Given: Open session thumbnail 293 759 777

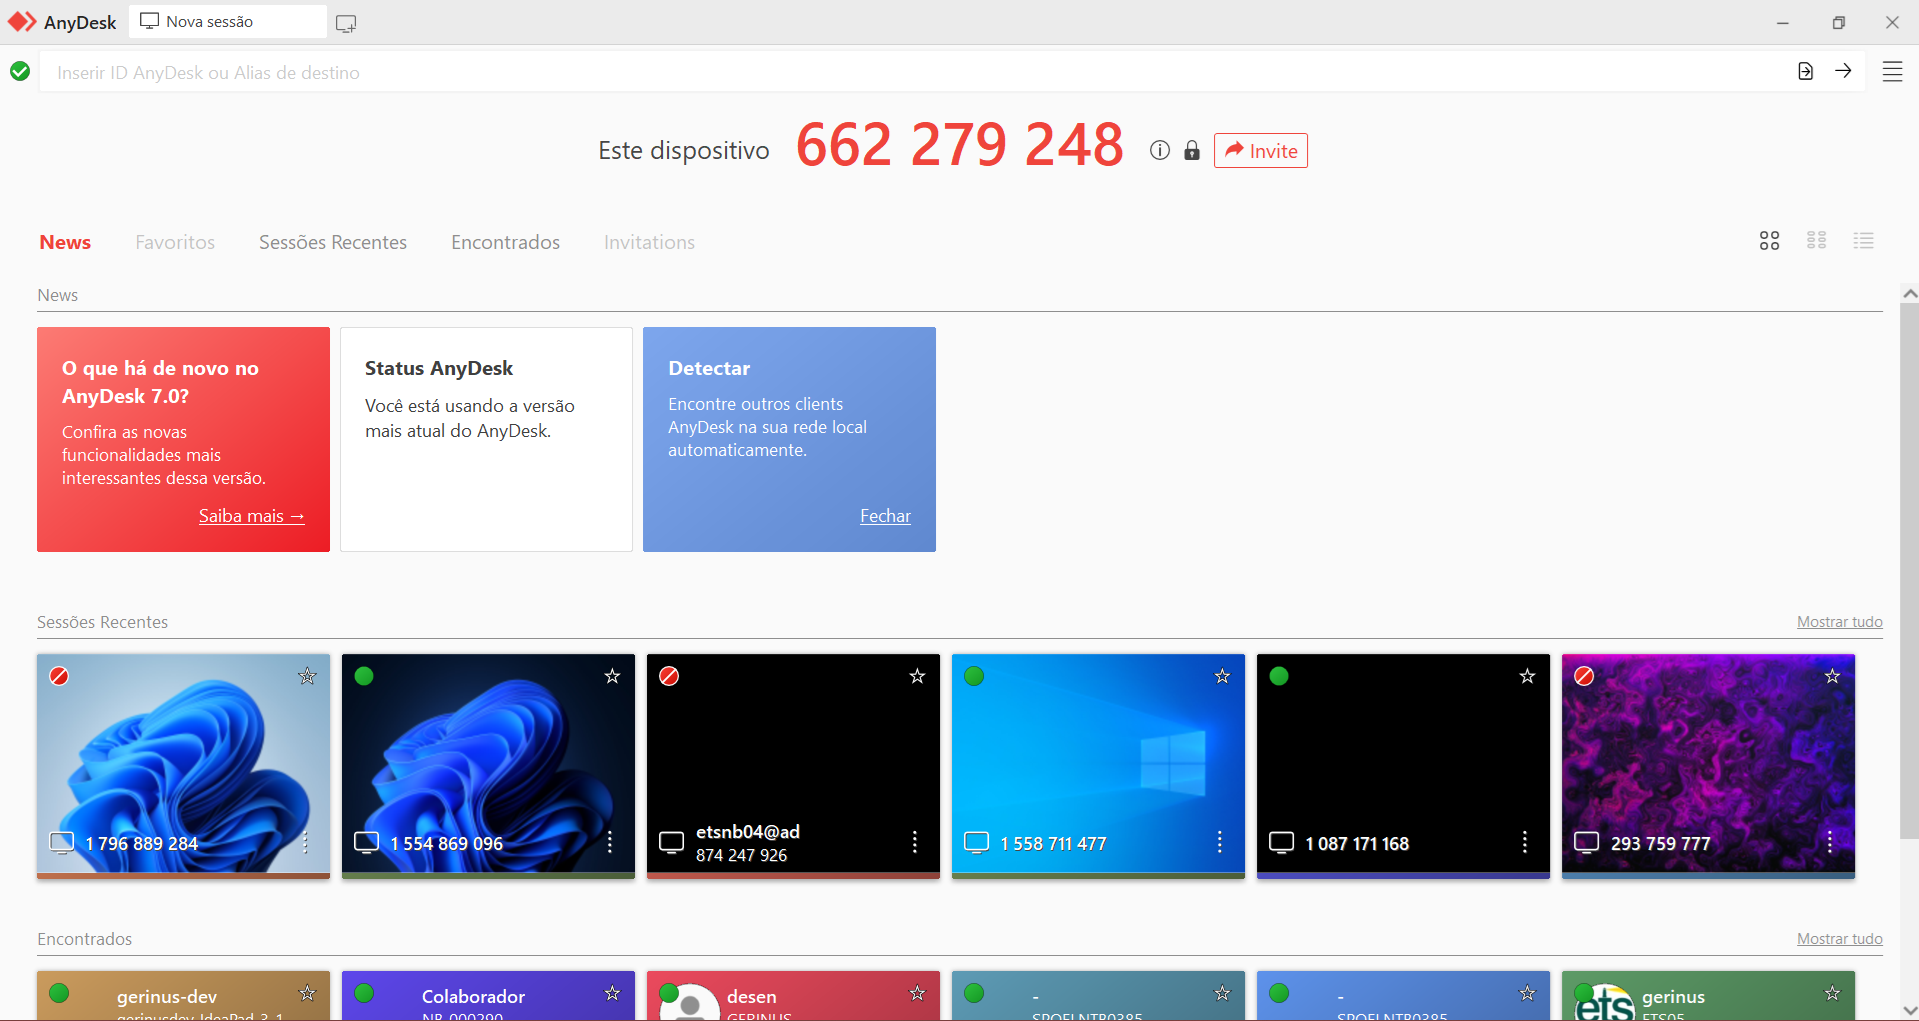Looking at the screenshot, I should tap(1708, 766).
